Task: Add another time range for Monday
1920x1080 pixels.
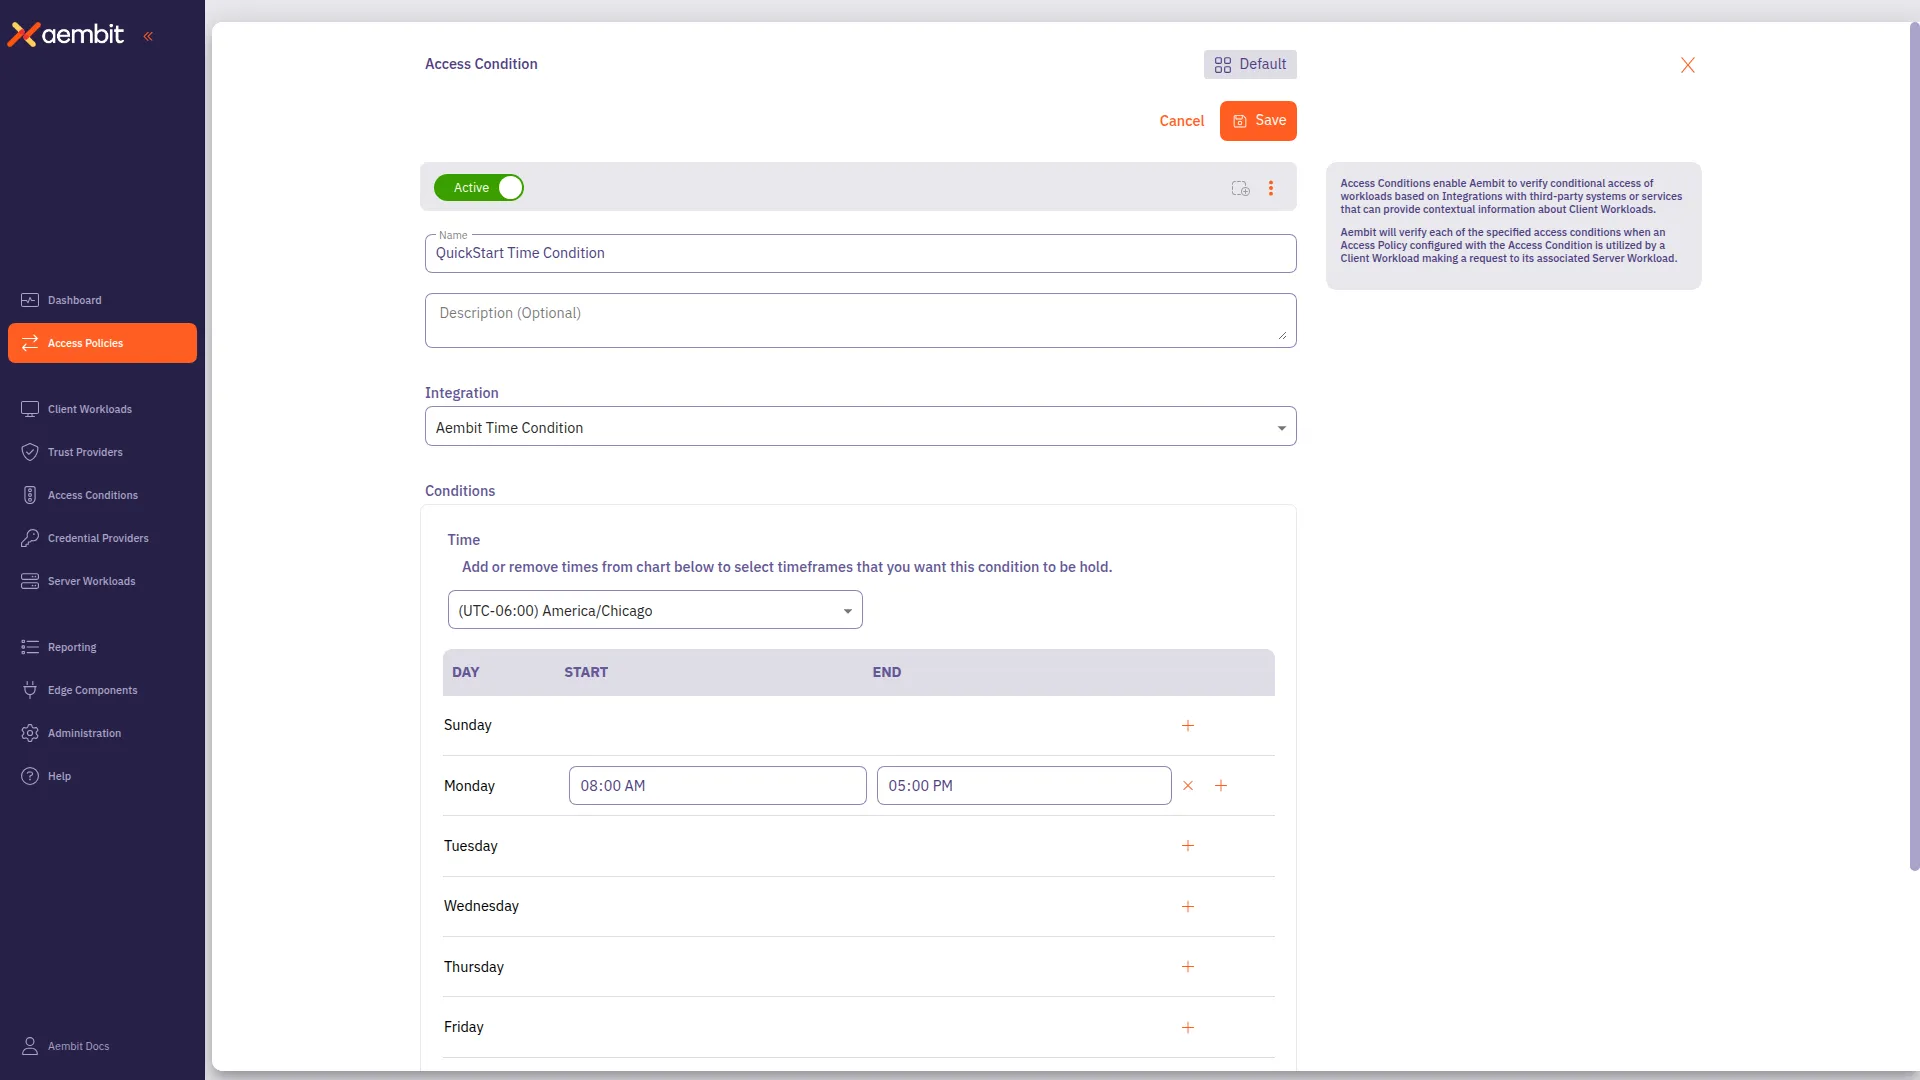Action: pyautogui.click(x=1221, y=786)
